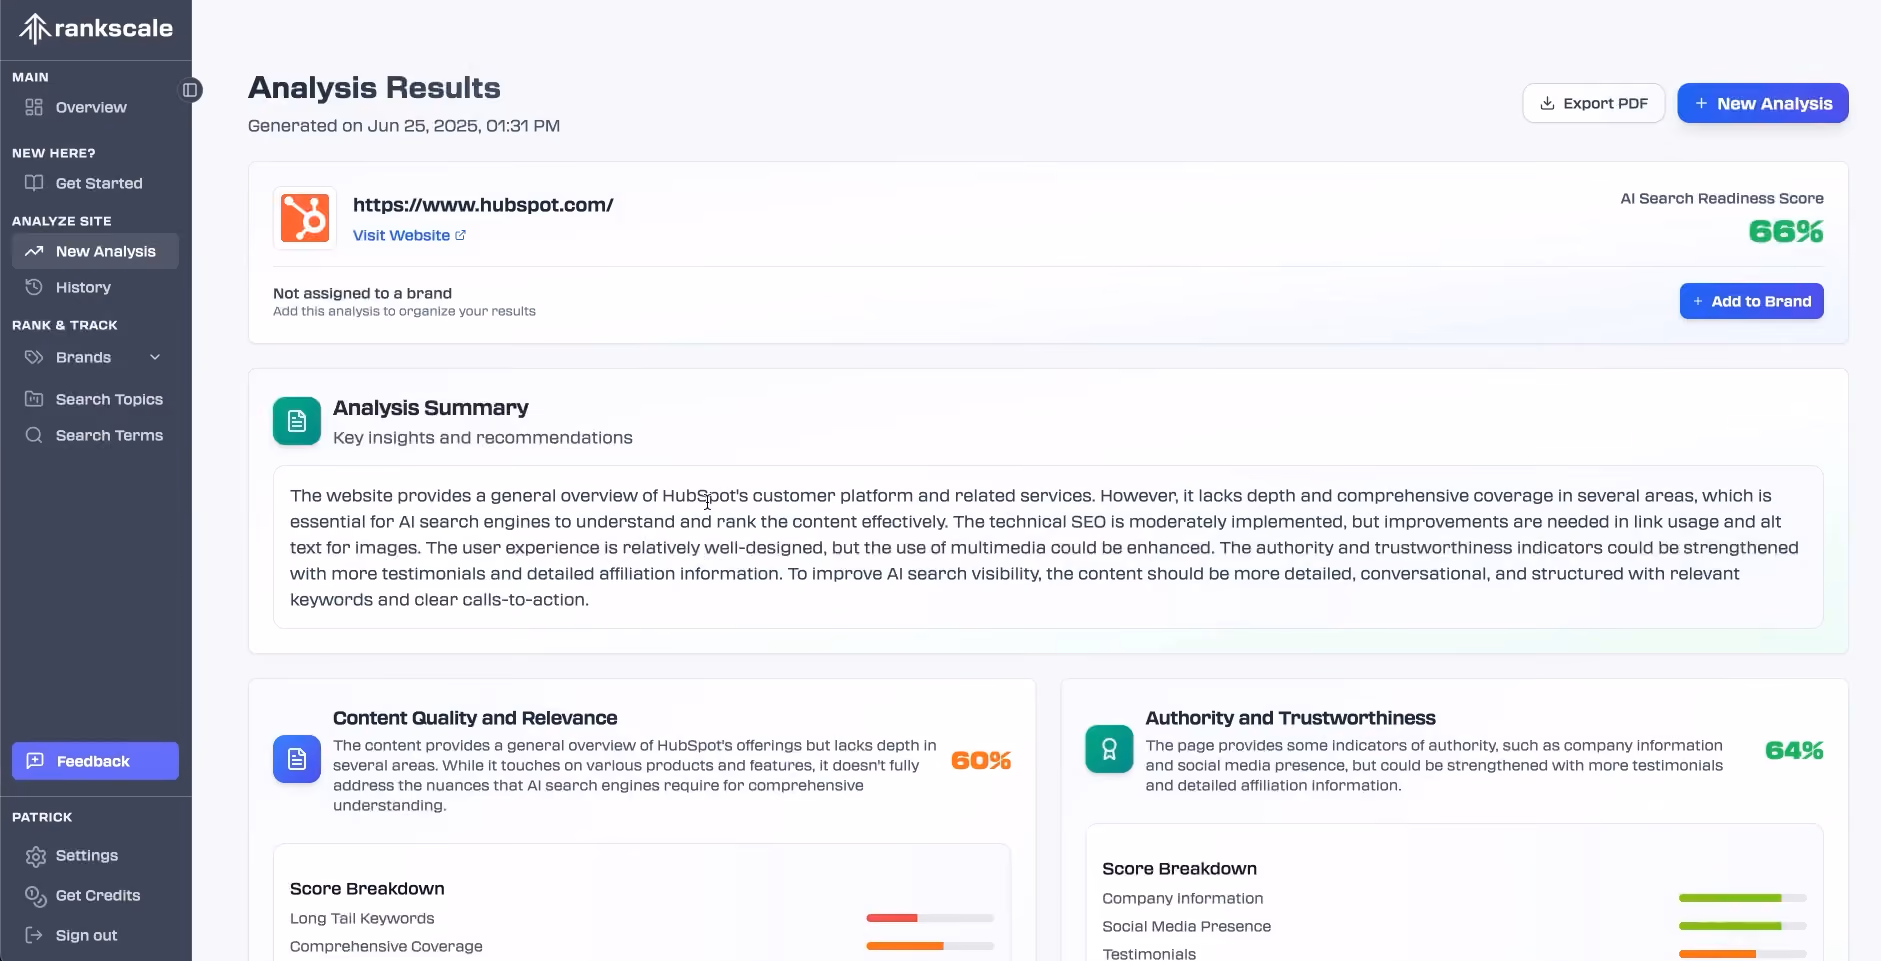
Task: Follow the Visit Website link
Action: [x=409, y=235]
